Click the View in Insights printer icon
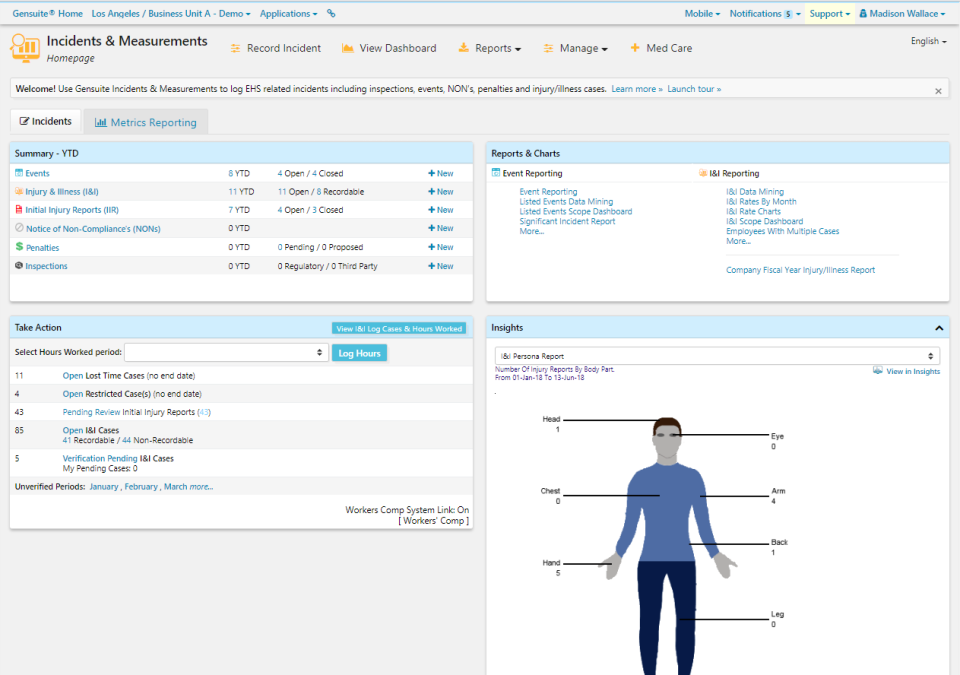Screen dimensions: 960x675 877,370
